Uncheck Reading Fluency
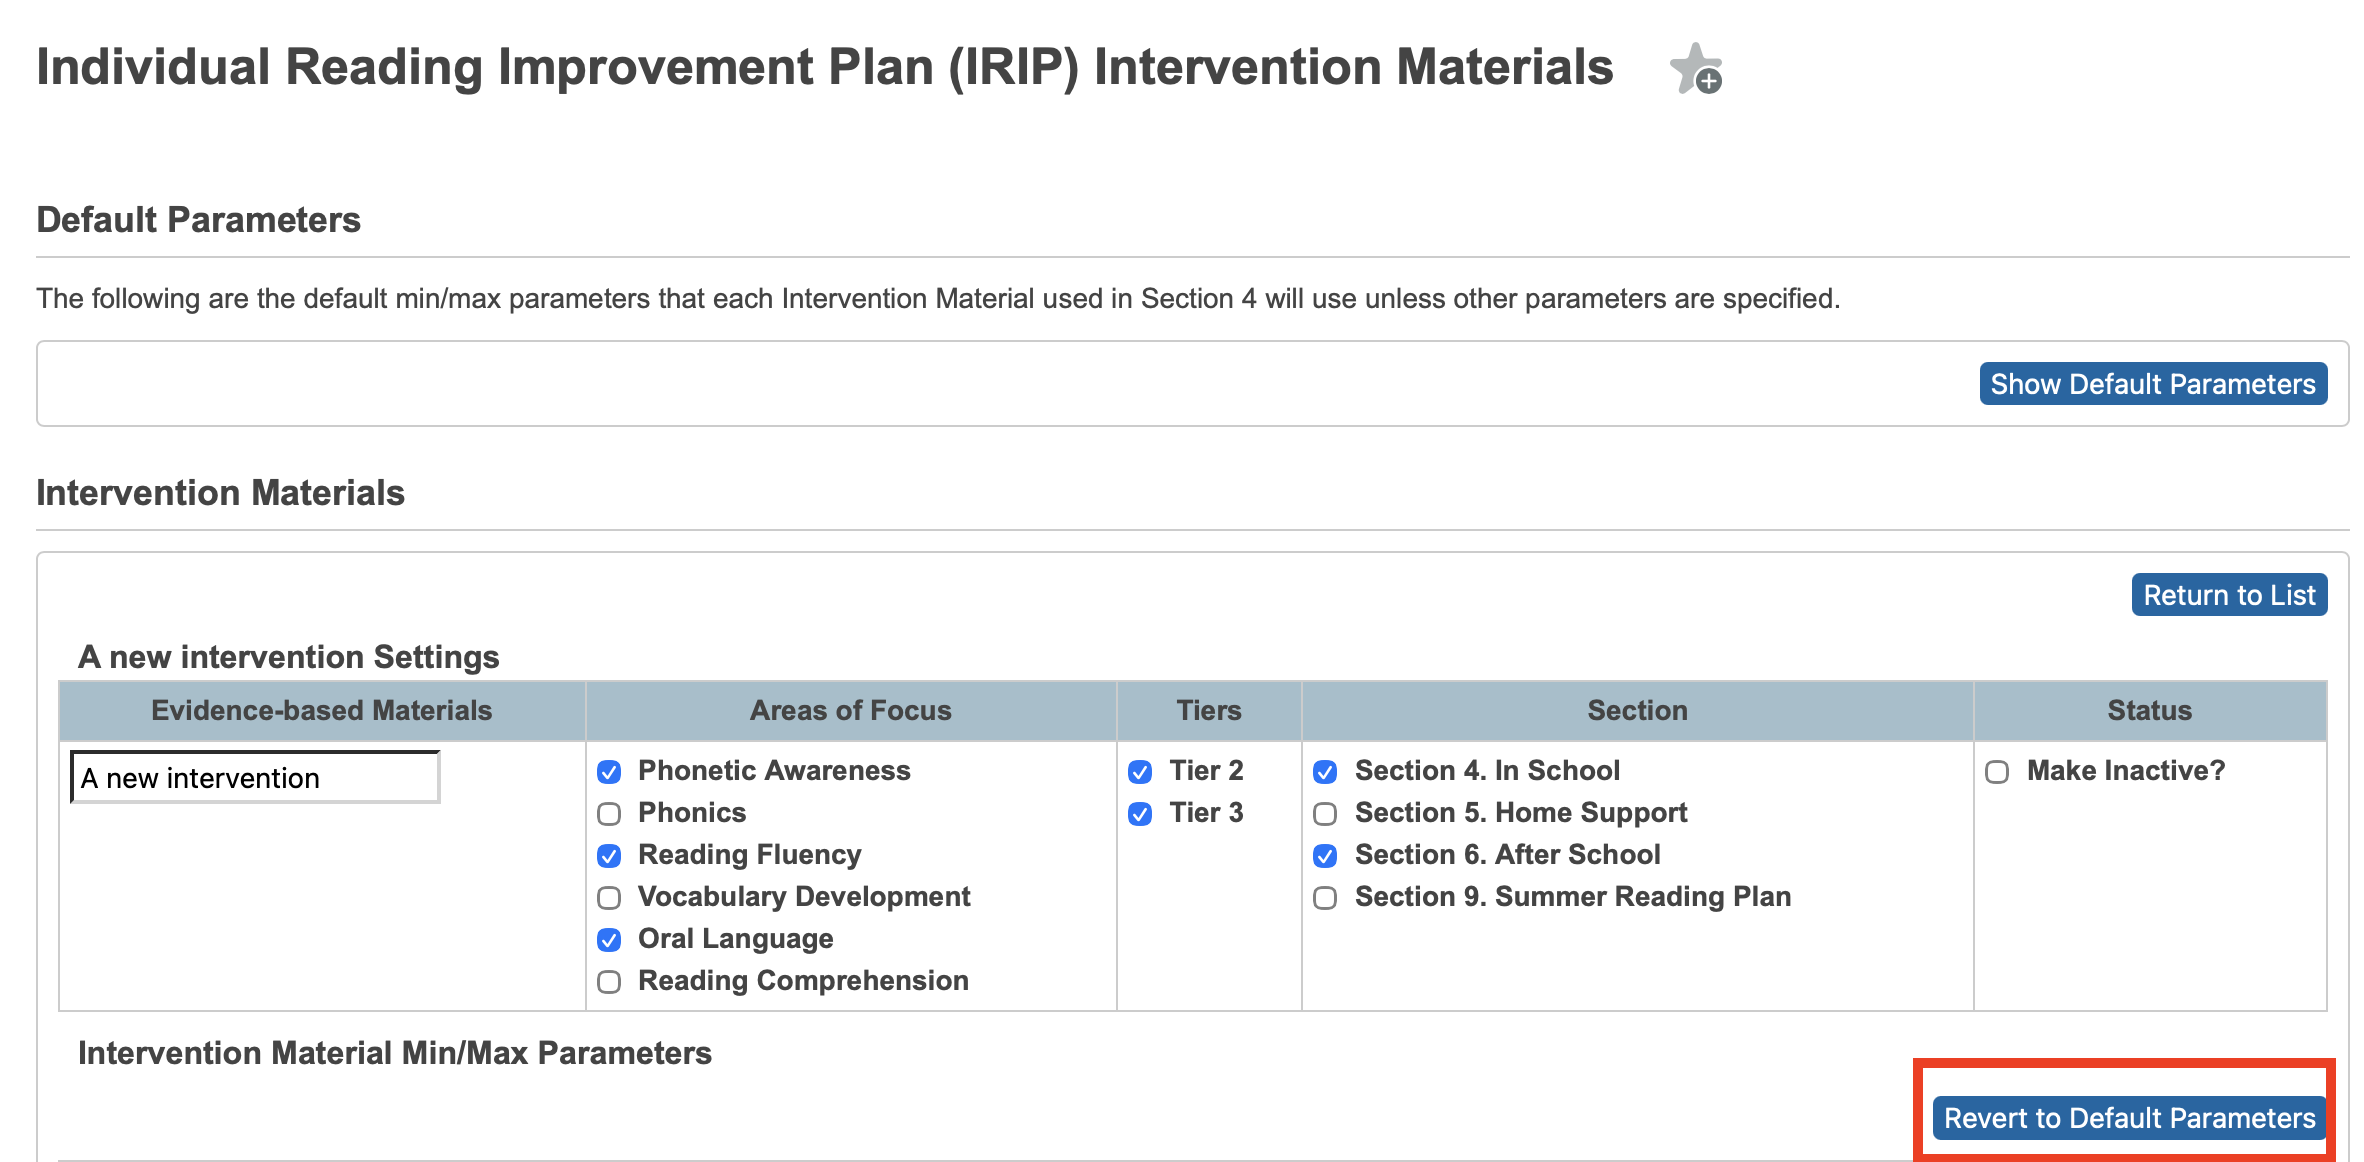The image size is (2364, 1162). pyautogui.click(x=611, y=855)
